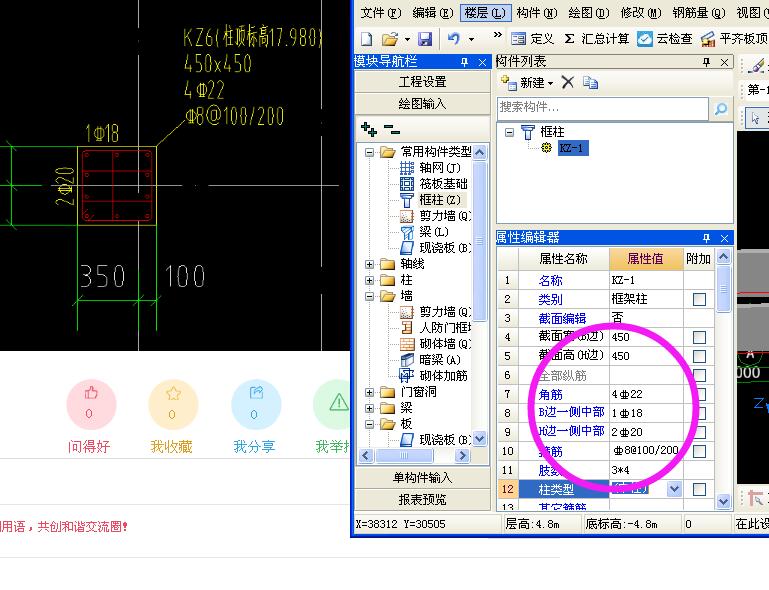The height and width of the screenshot is (590, 769).
Task: Select KZ-1 in component list
Action: [572, 148]
